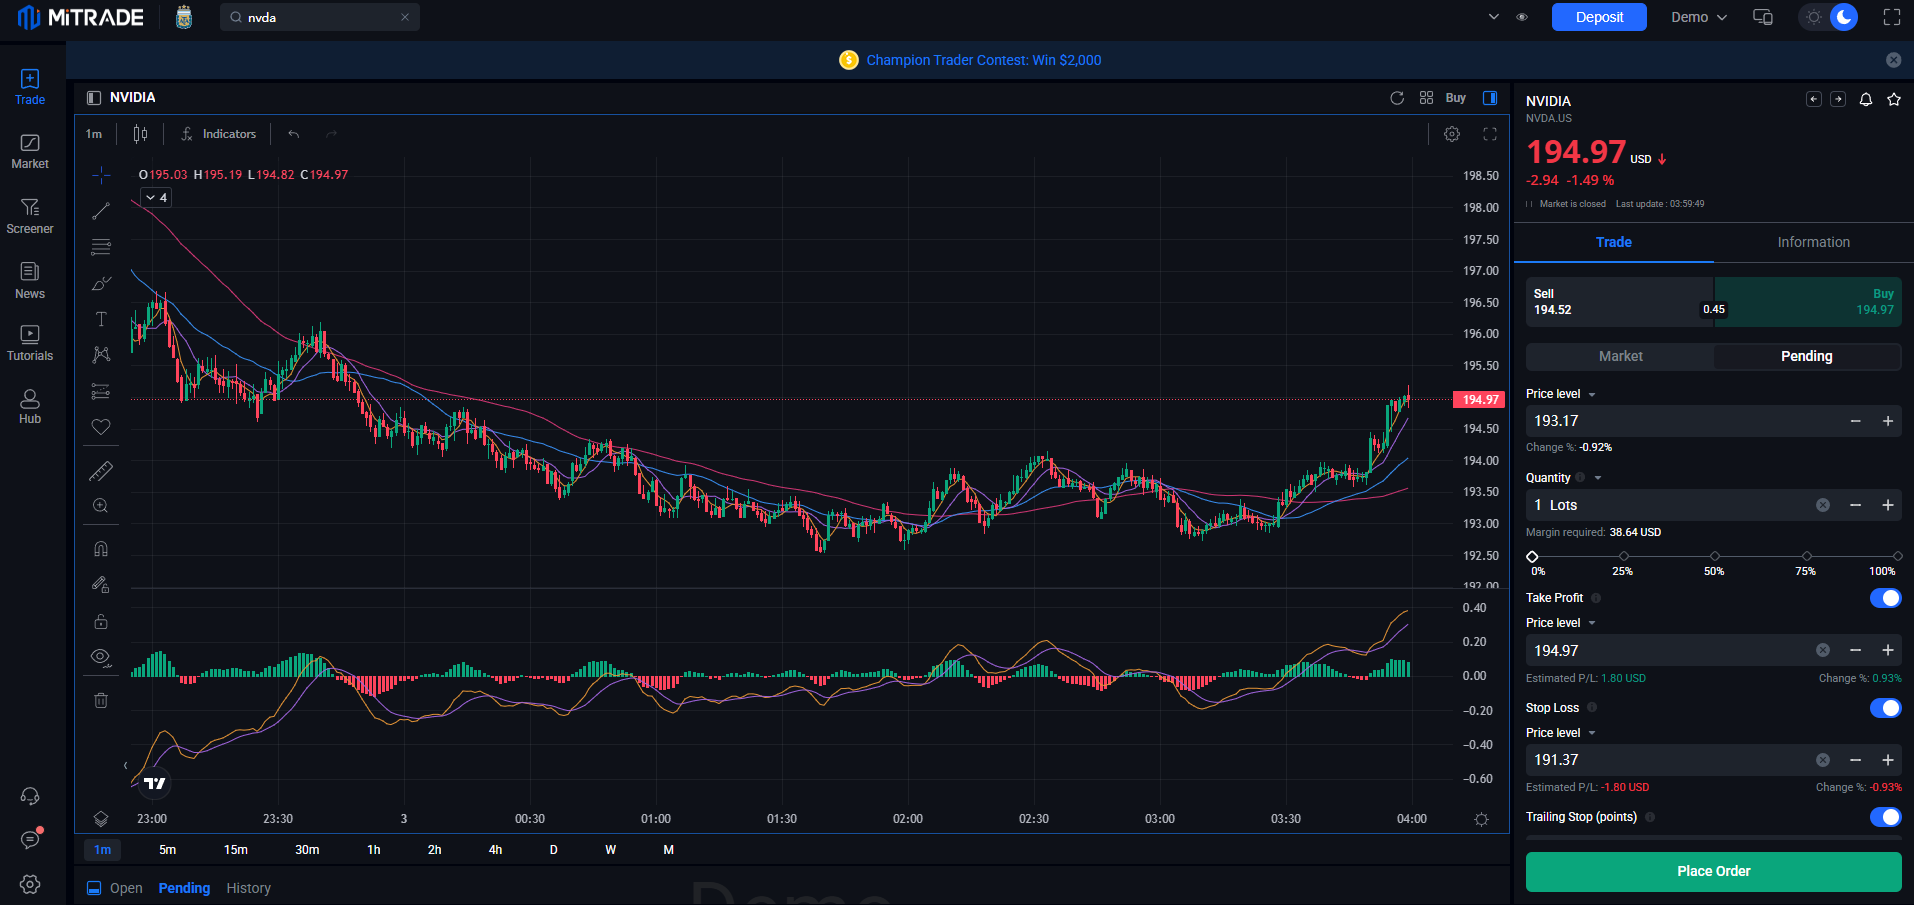
Task: Toggle the Take Profit switch
Action: point(1885,598)
